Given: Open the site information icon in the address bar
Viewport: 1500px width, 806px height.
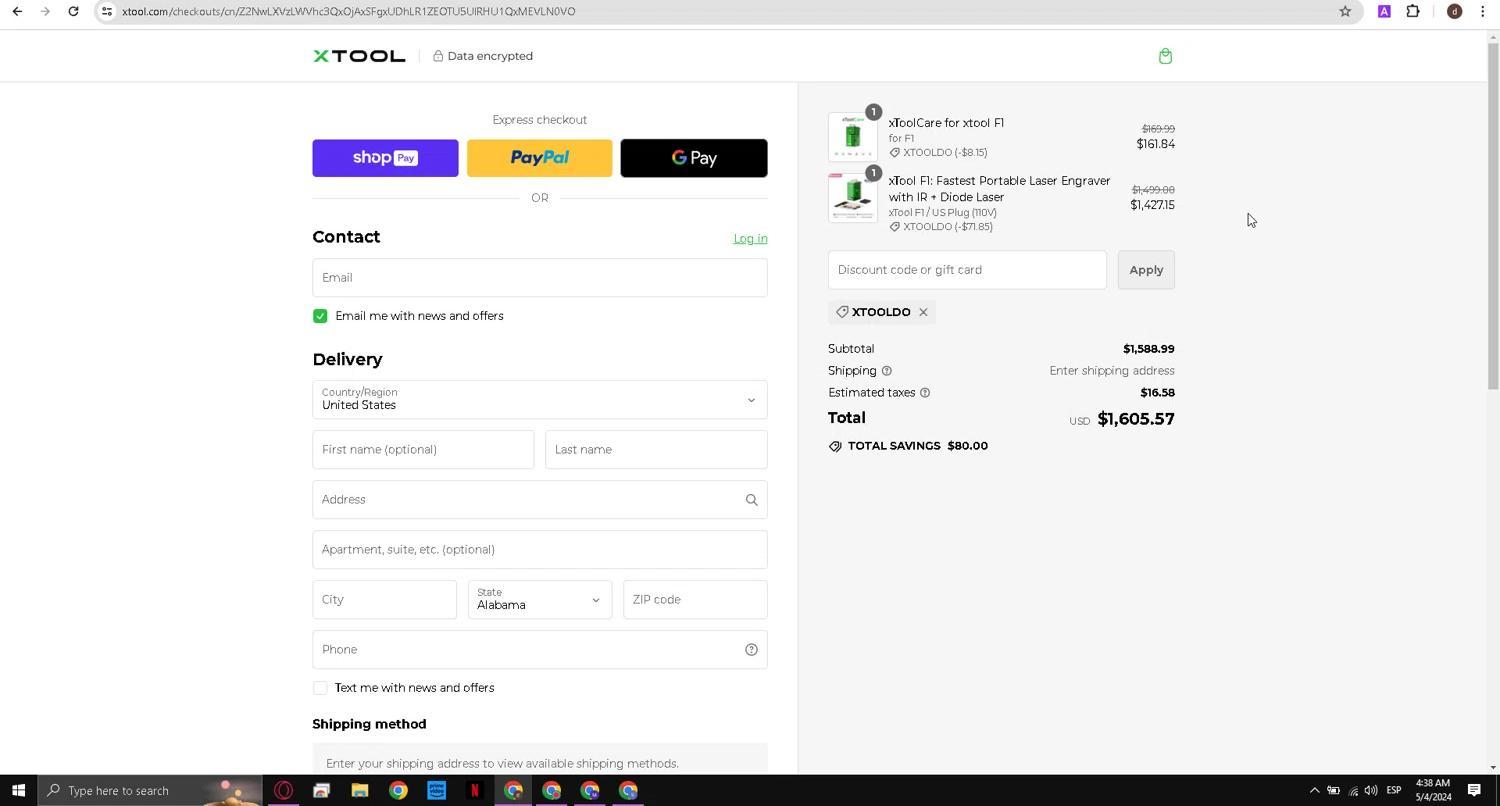Looking at the screenshot, I should click(x=107, y=11).
